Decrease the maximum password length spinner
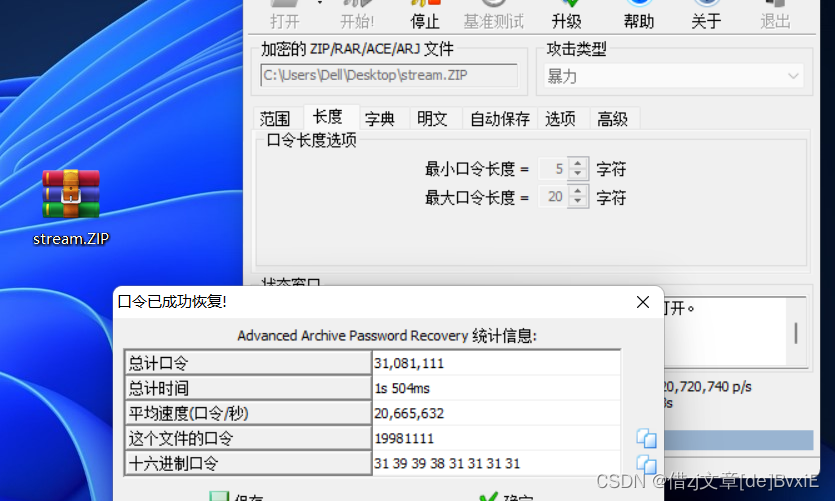This screenshot has width=835, height=501. (578, 202)
